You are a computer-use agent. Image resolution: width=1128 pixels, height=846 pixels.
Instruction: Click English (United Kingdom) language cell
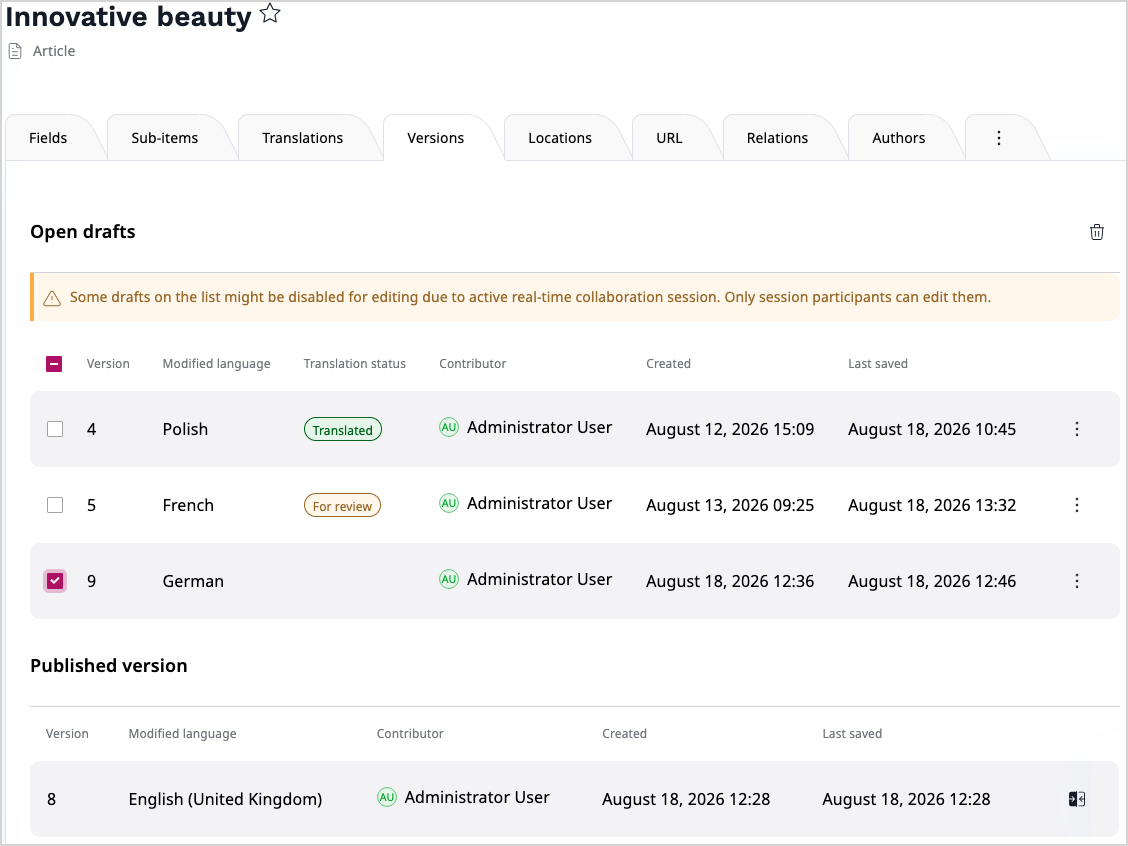(225, 799)
